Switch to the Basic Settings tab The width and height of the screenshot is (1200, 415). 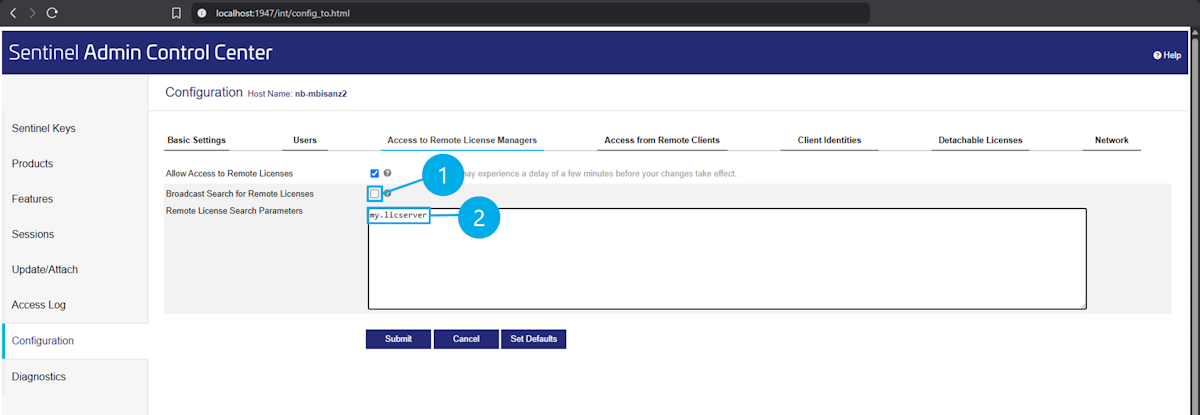tap(196, 140)
